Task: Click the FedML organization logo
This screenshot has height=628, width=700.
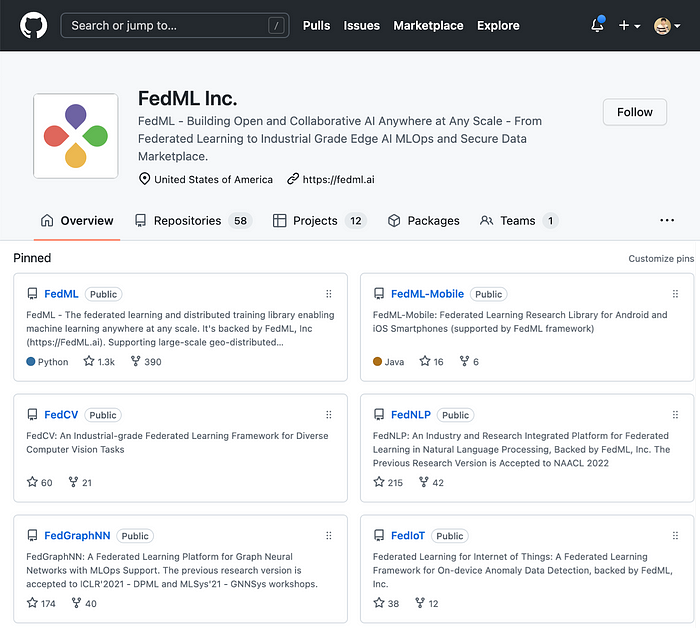Action: [x=75, y=136]
